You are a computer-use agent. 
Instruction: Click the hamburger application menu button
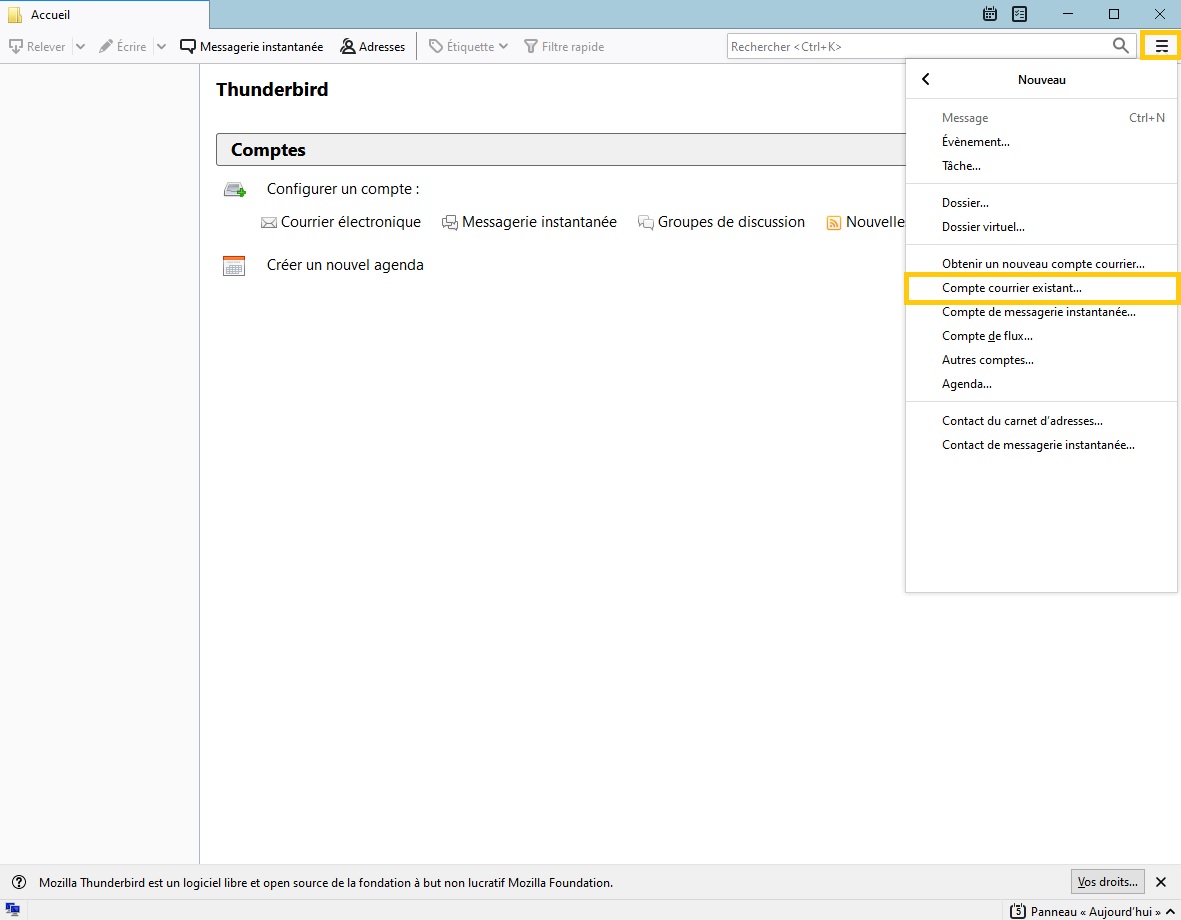point(1161,47)
